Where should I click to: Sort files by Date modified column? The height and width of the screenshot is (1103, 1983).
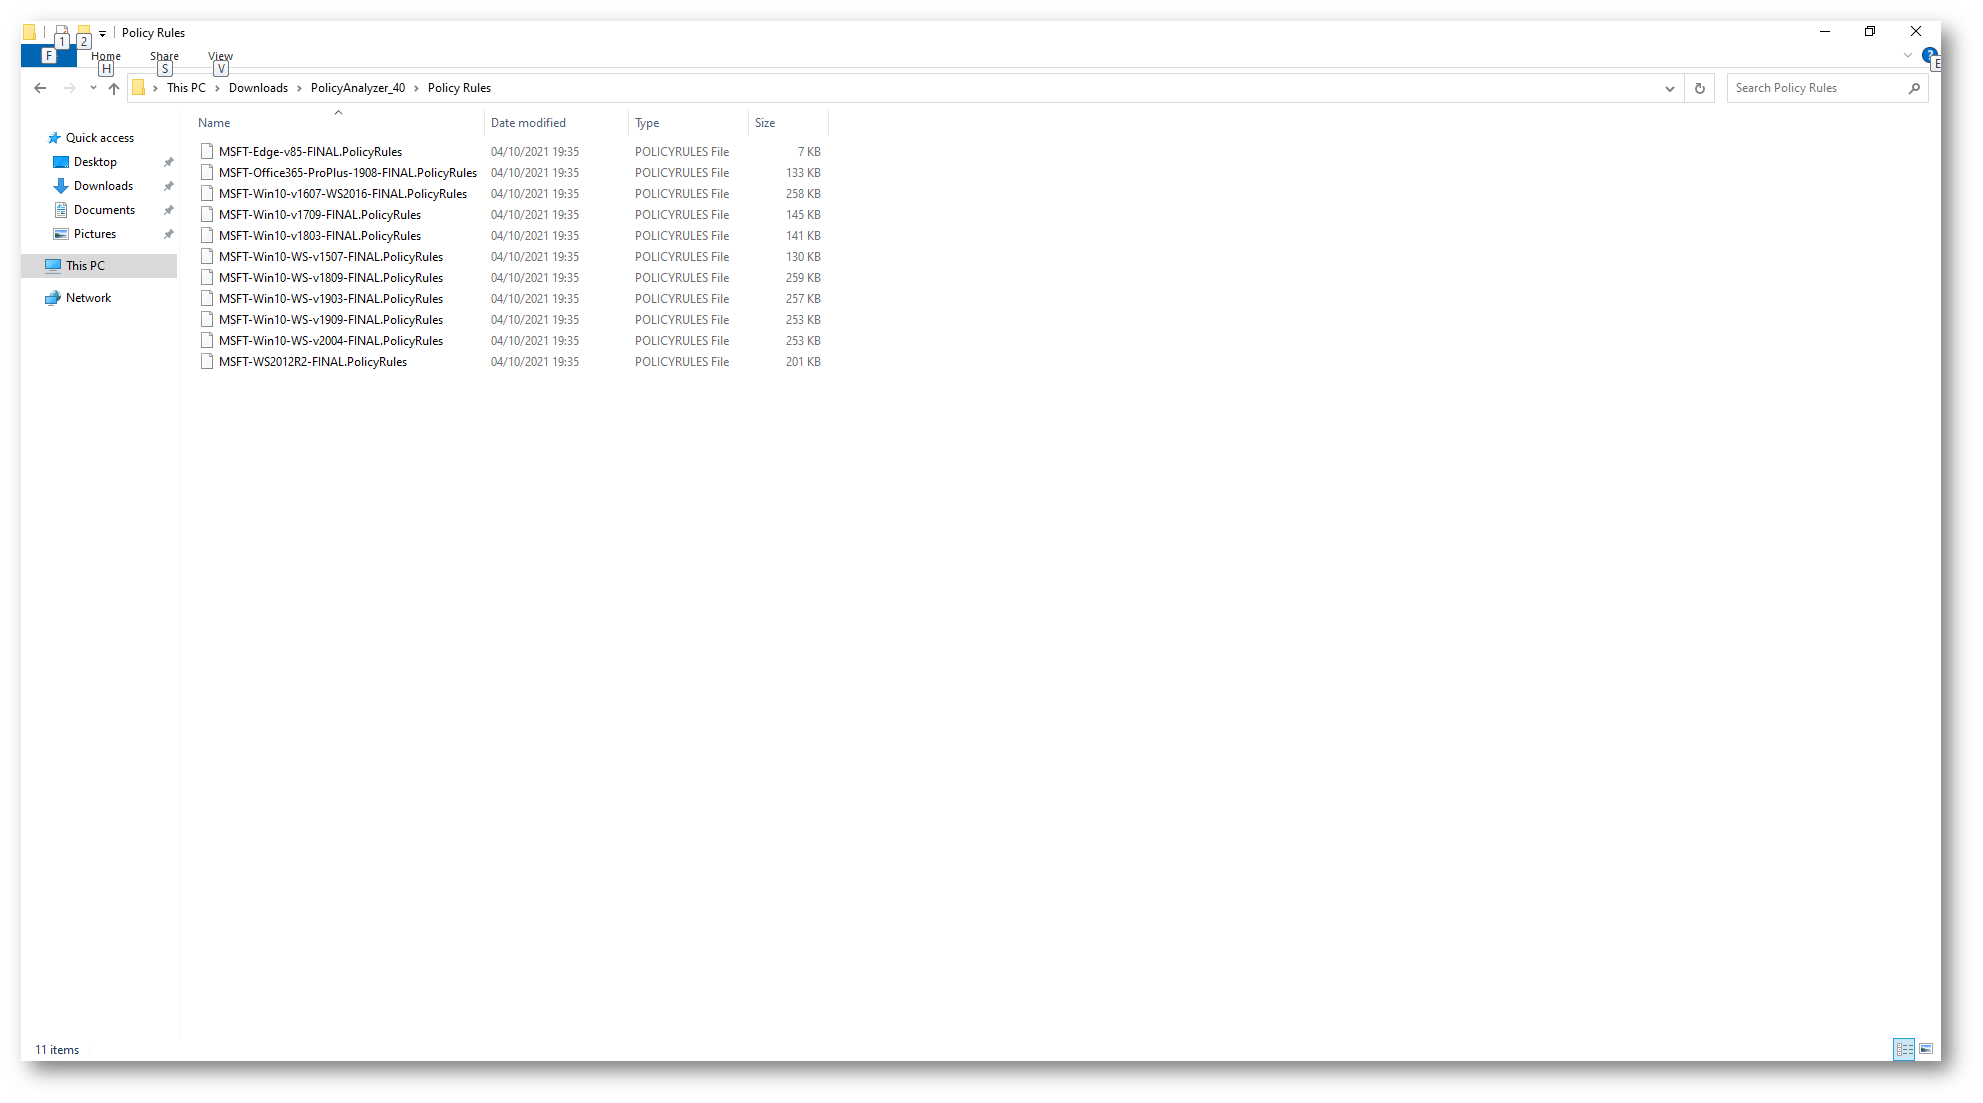(x=528, y=123)
